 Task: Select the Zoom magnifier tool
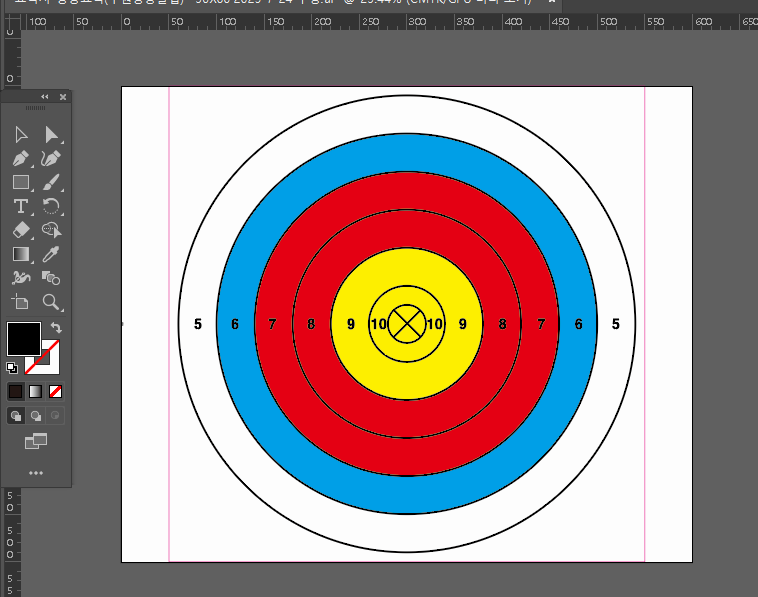pos(51,302)
